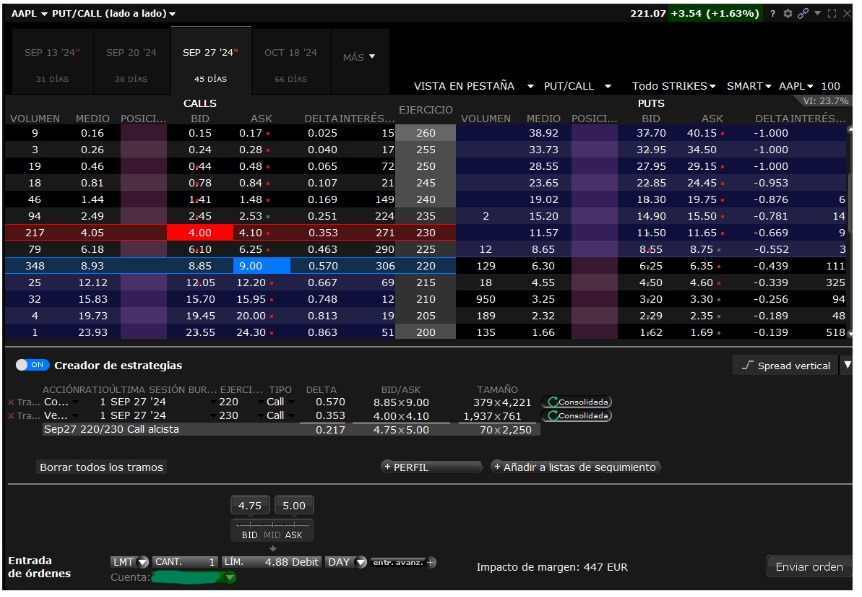
Task: Switch to the OCT 18 '24 expiry tab
Action: coord(290,61)
